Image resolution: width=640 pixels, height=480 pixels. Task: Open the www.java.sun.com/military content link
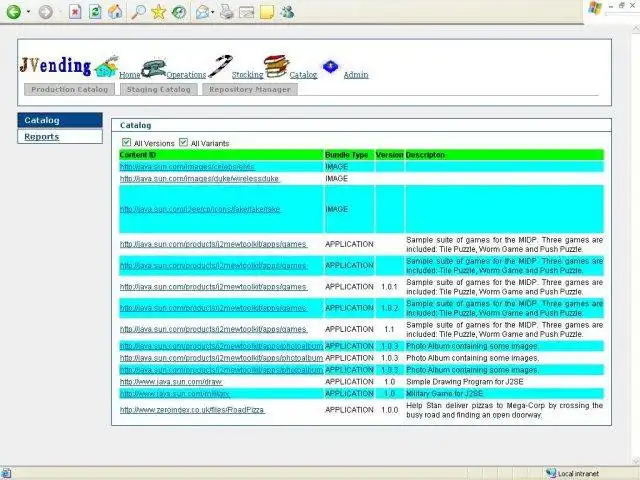(x=175, y=394)
